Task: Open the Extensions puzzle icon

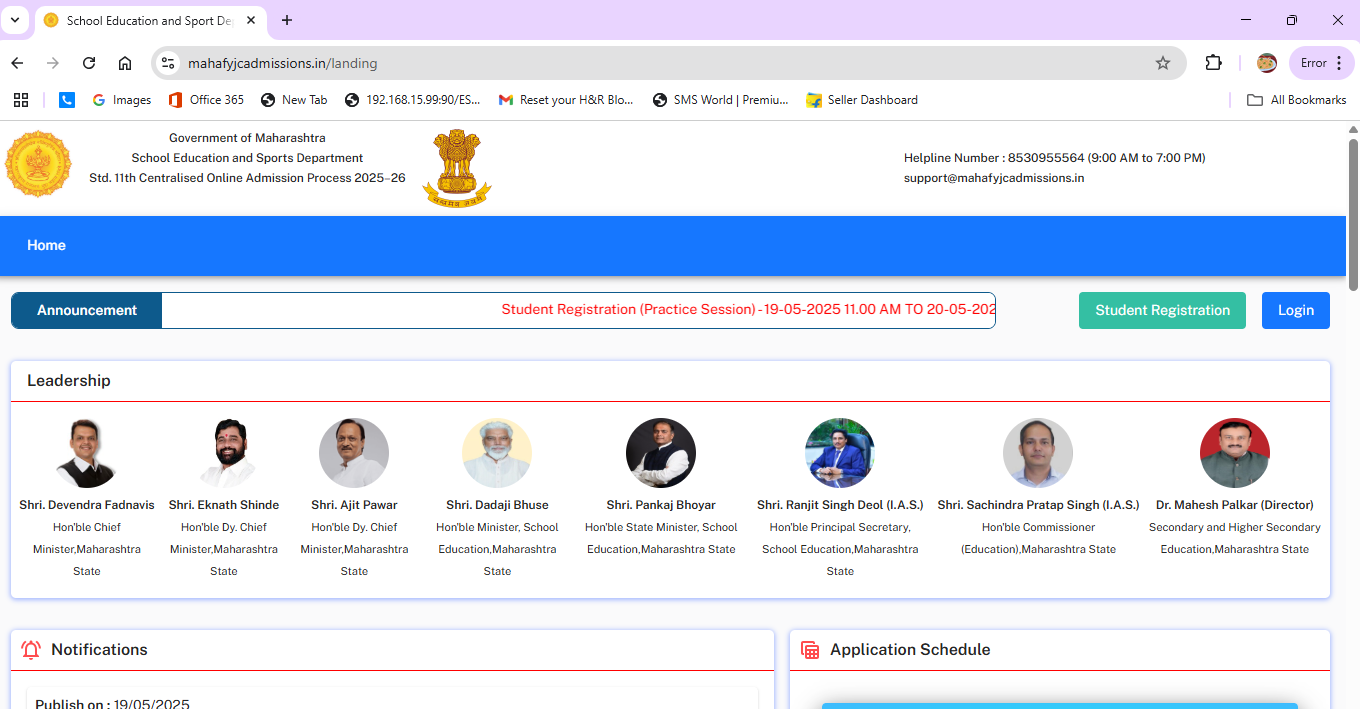Action: pyautogui.click(x=1213, y=63)
